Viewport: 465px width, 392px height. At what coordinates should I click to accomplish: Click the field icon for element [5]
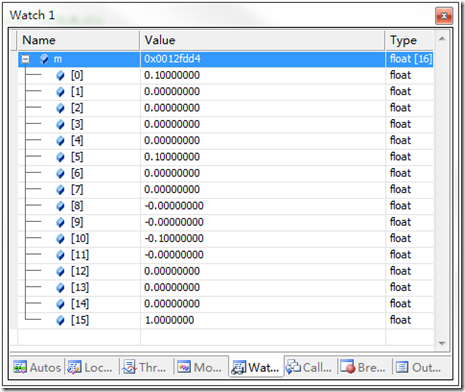point(60,157)
